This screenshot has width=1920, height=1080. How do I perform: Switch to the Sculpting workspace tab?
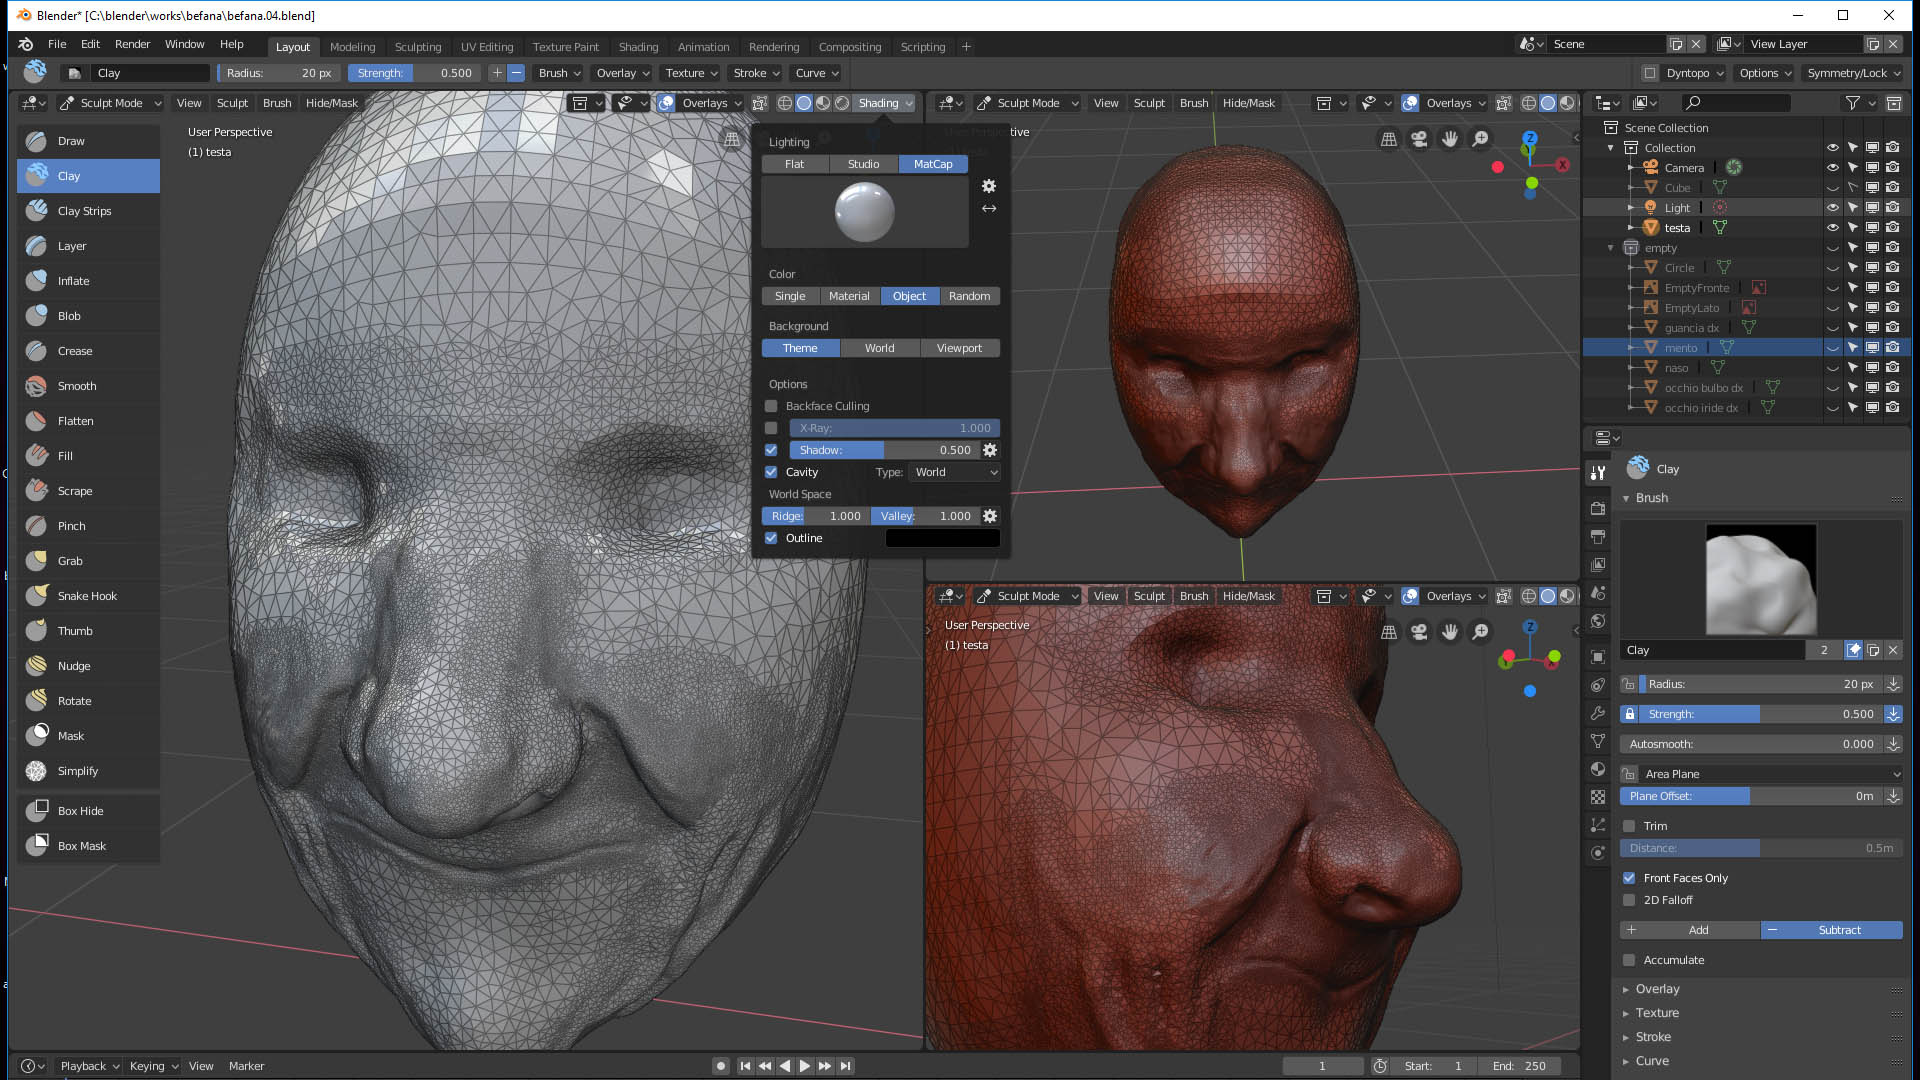(x=417, y=47)
